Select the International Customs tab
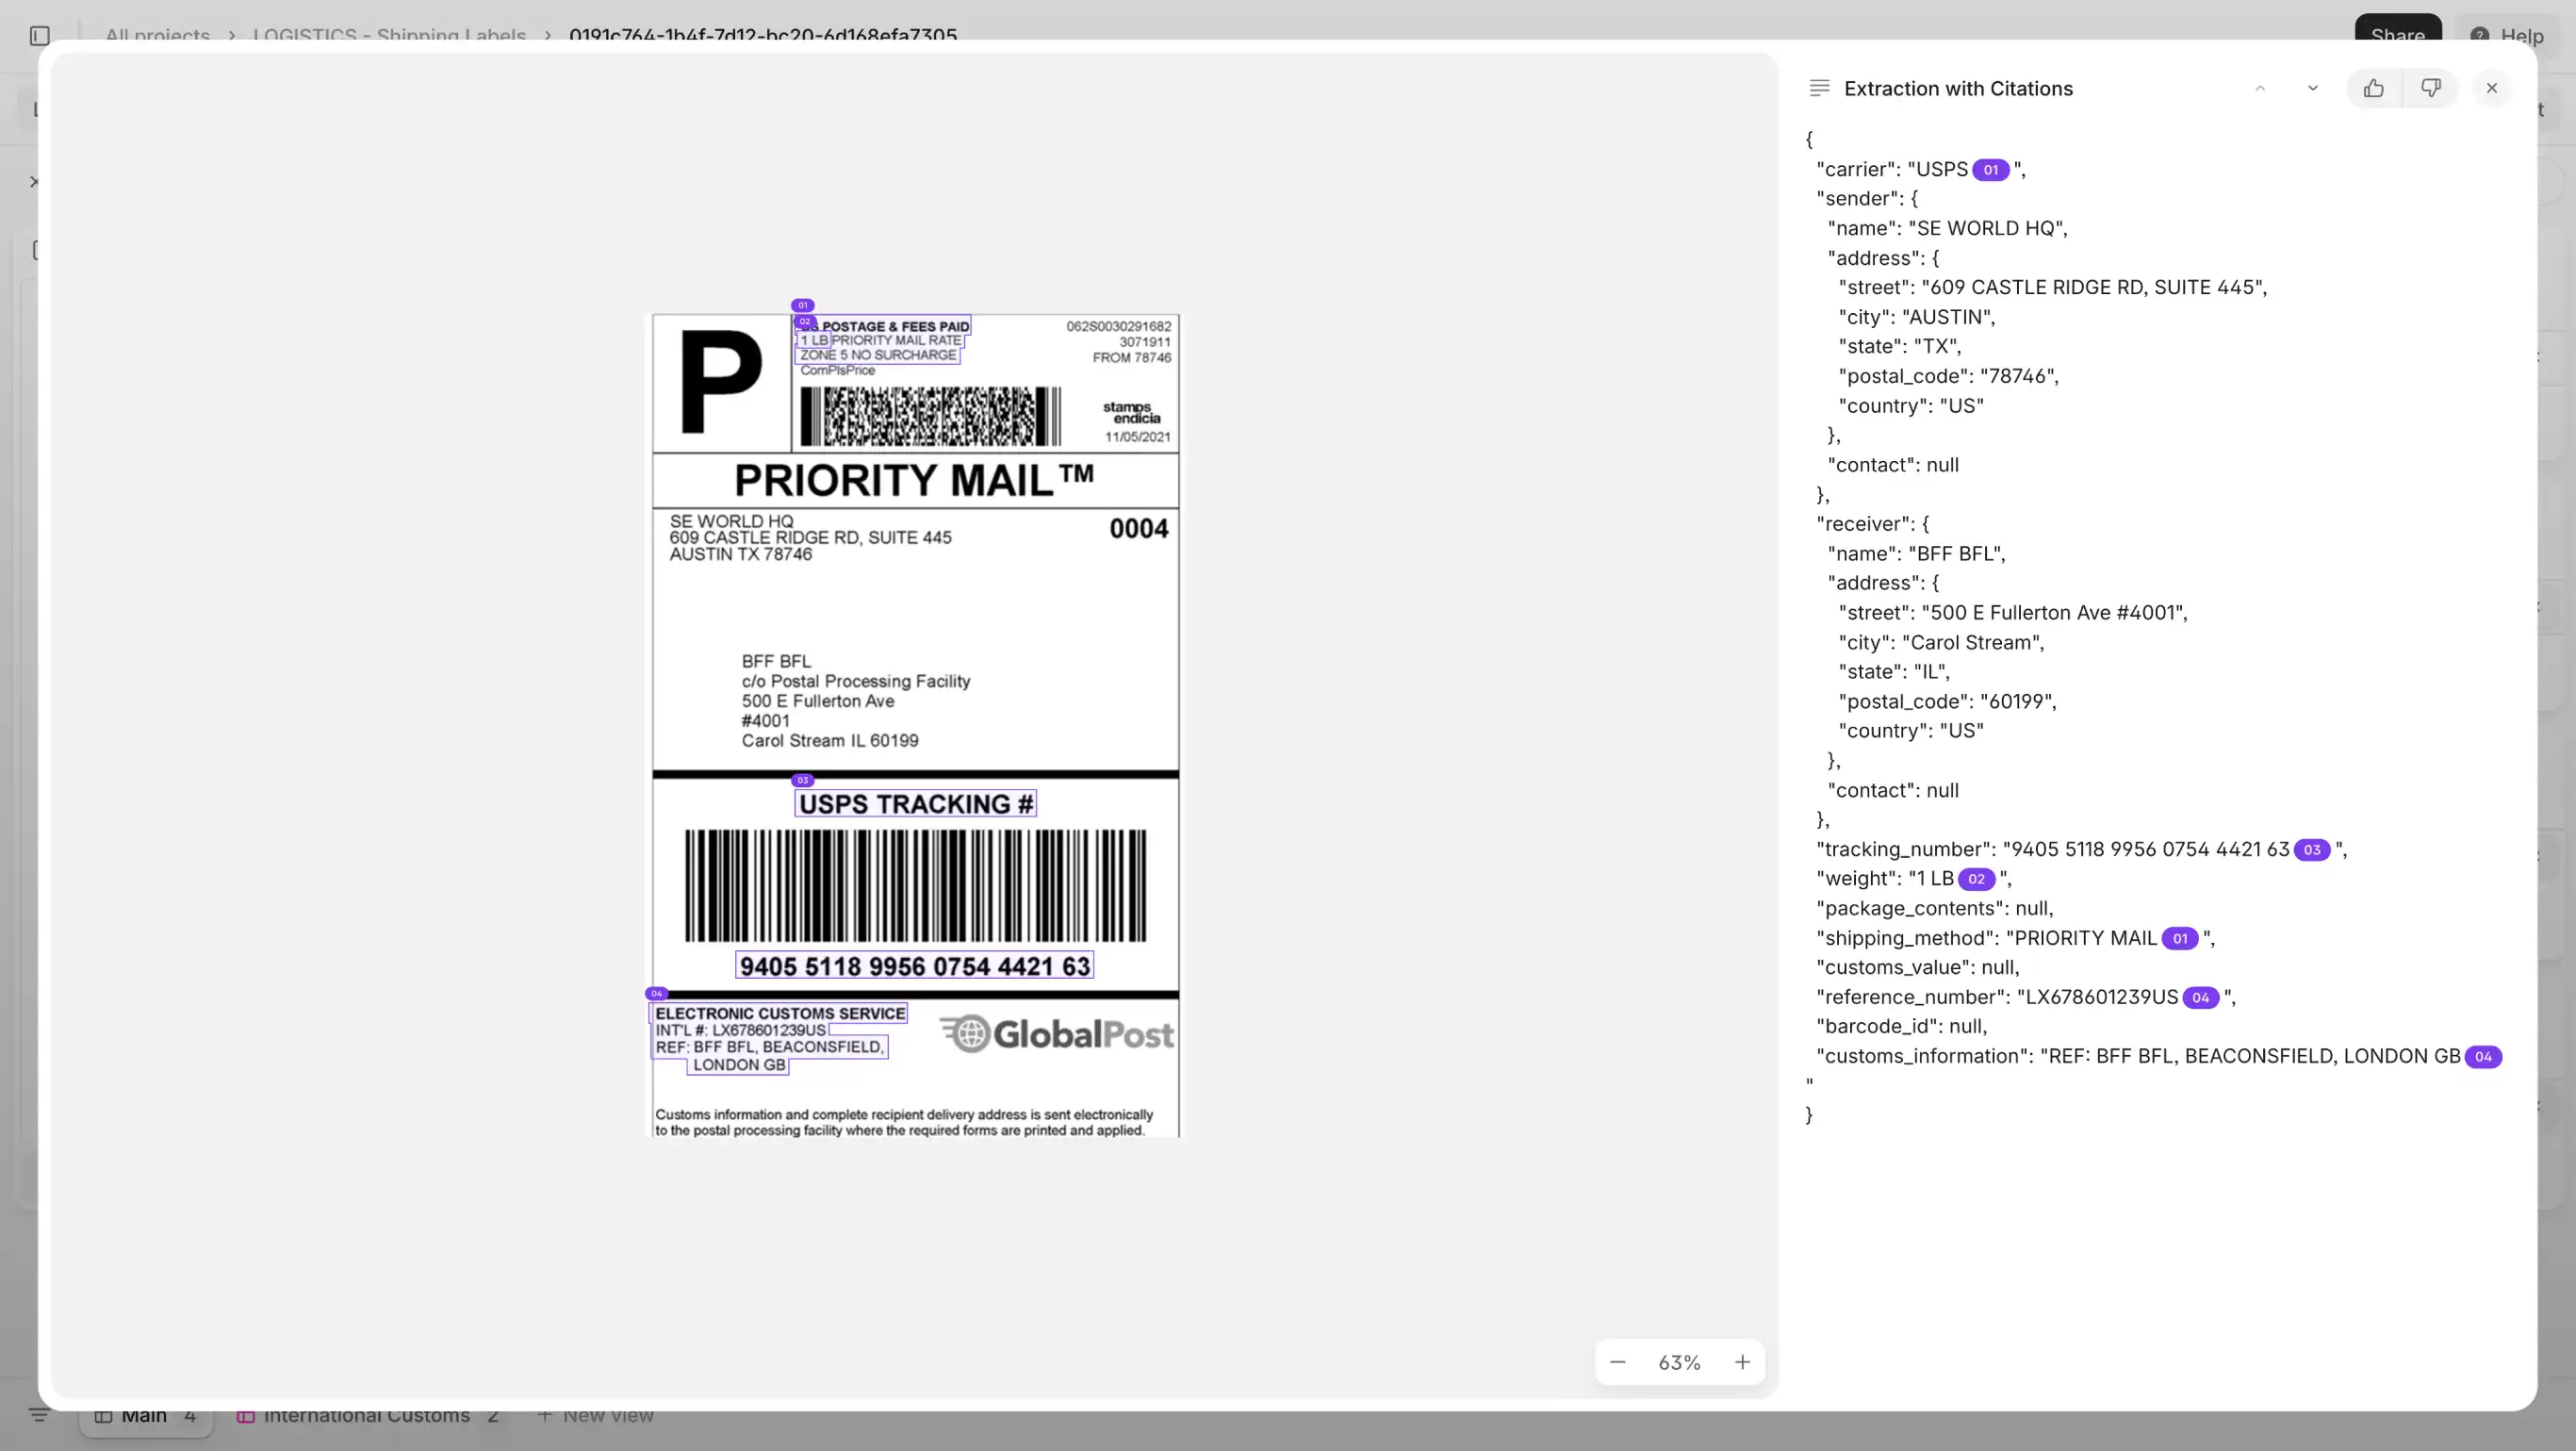2576x1451 pixels. (x=365, y=1414)
